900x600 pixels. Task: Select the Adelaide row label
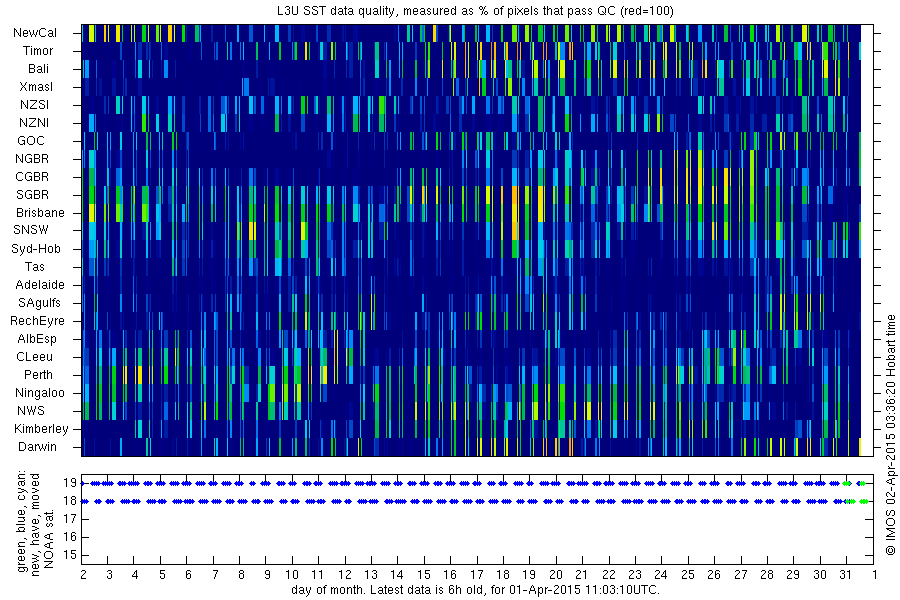point(40,285)
